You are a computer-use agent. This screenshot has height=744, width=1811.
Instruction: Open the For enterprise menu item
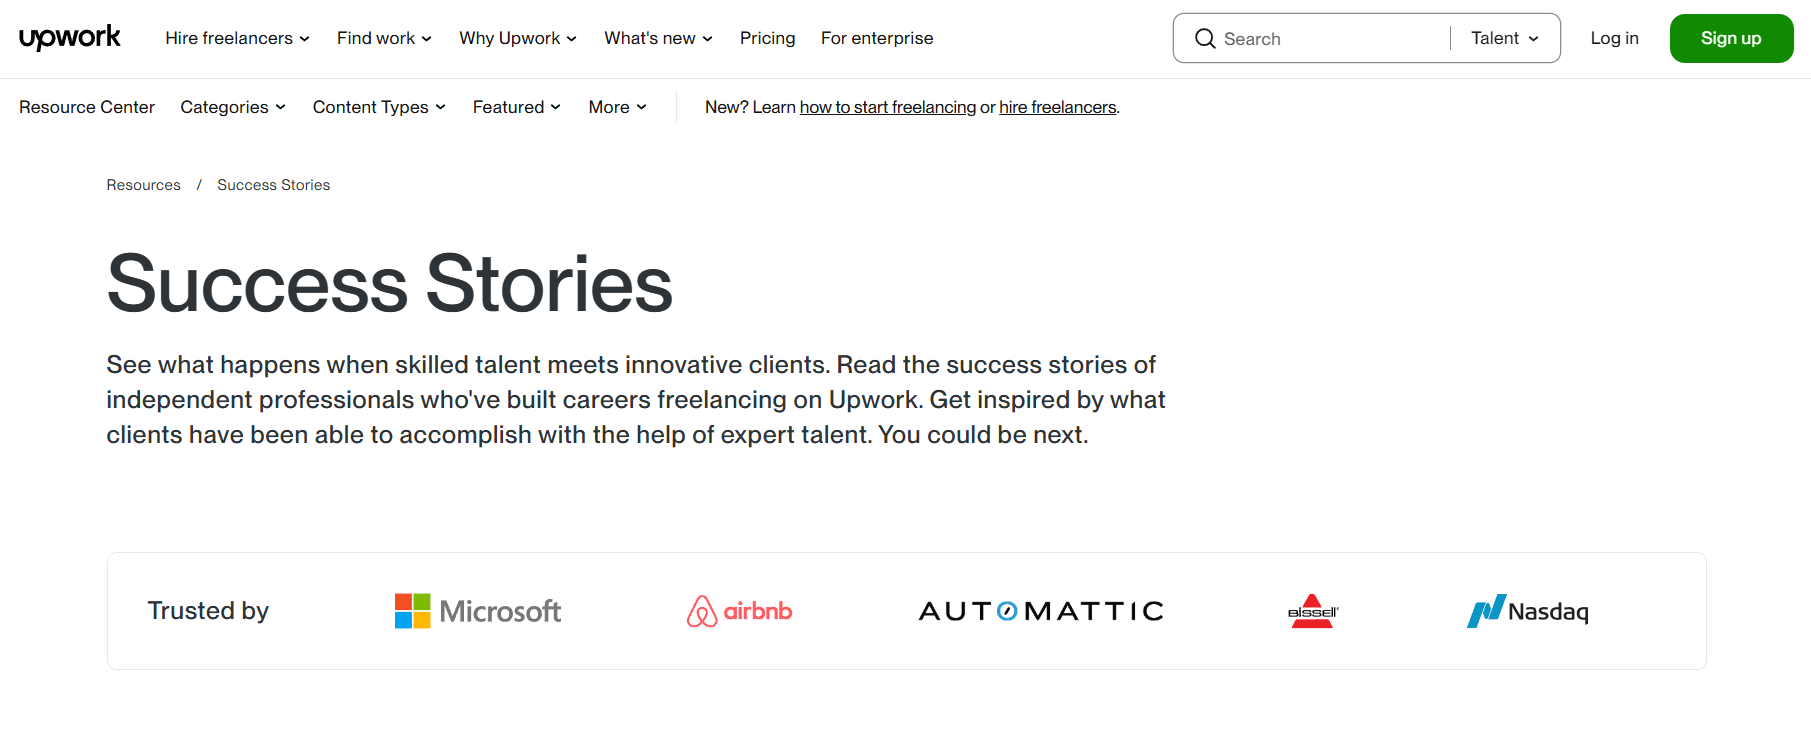pos(877,38)
